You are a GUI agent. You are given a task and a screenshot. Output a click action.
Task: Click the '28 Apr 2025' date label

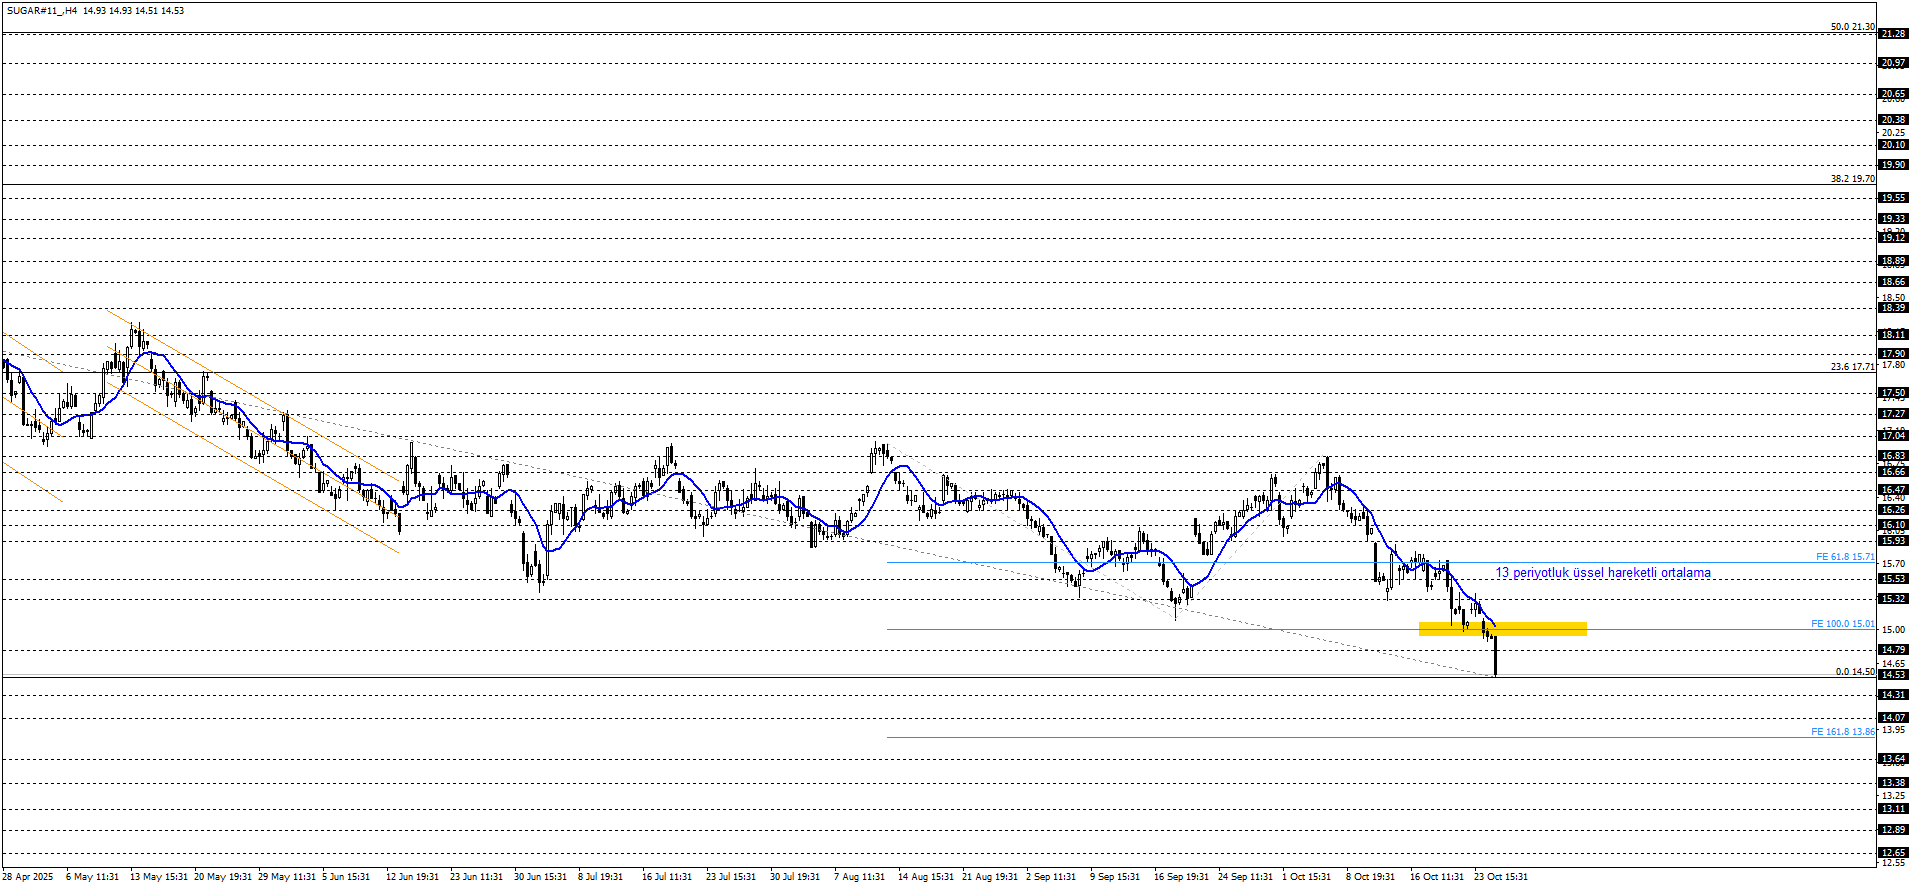click(x=28, y=877)
